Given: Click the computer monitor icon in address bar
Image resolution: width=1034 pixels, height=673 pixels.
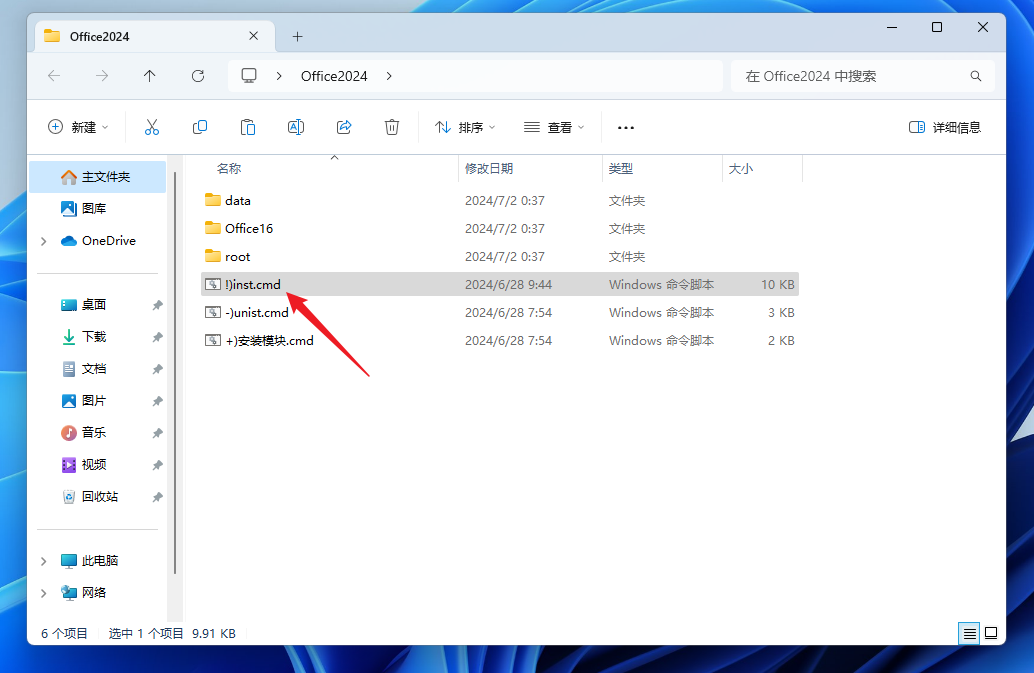Looking at the screenshot, I should [x=249, y=76].
